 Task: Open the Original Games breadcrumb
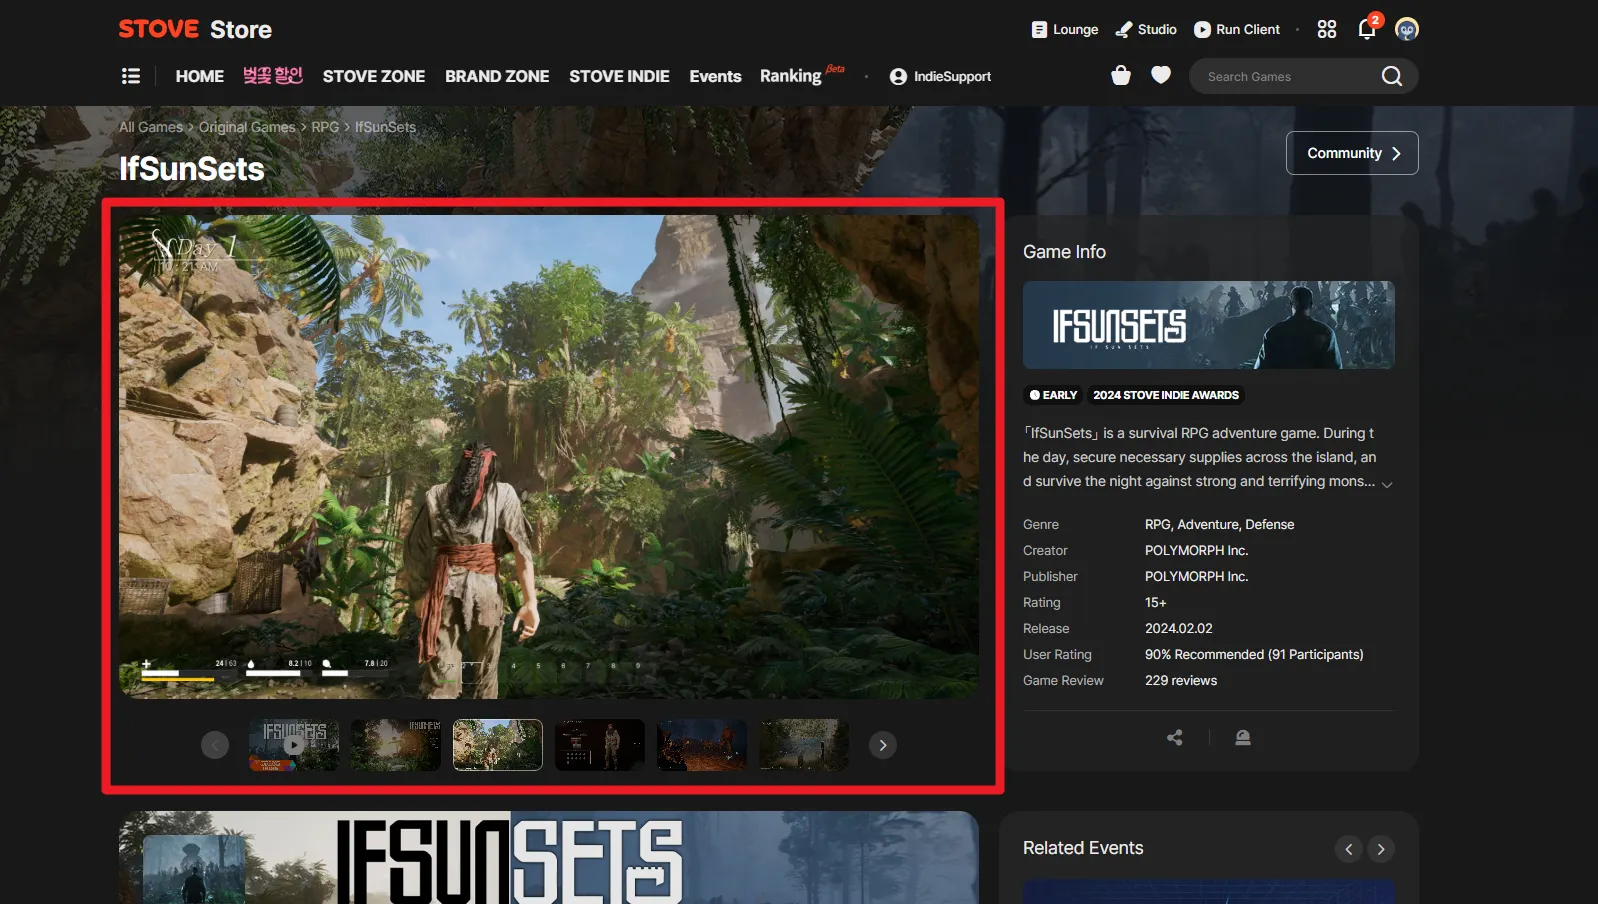pyautogui.click(x=247, y=127)
